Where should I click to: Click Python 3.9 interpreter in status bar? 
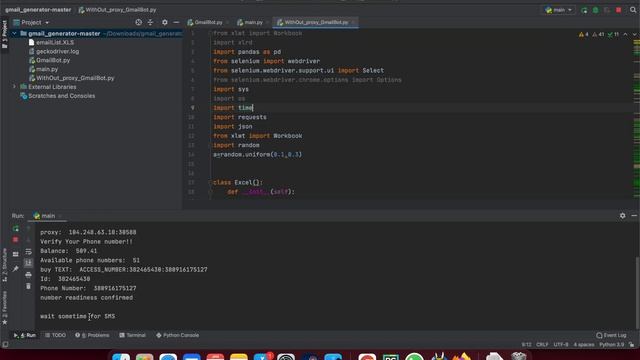(611, 344)
